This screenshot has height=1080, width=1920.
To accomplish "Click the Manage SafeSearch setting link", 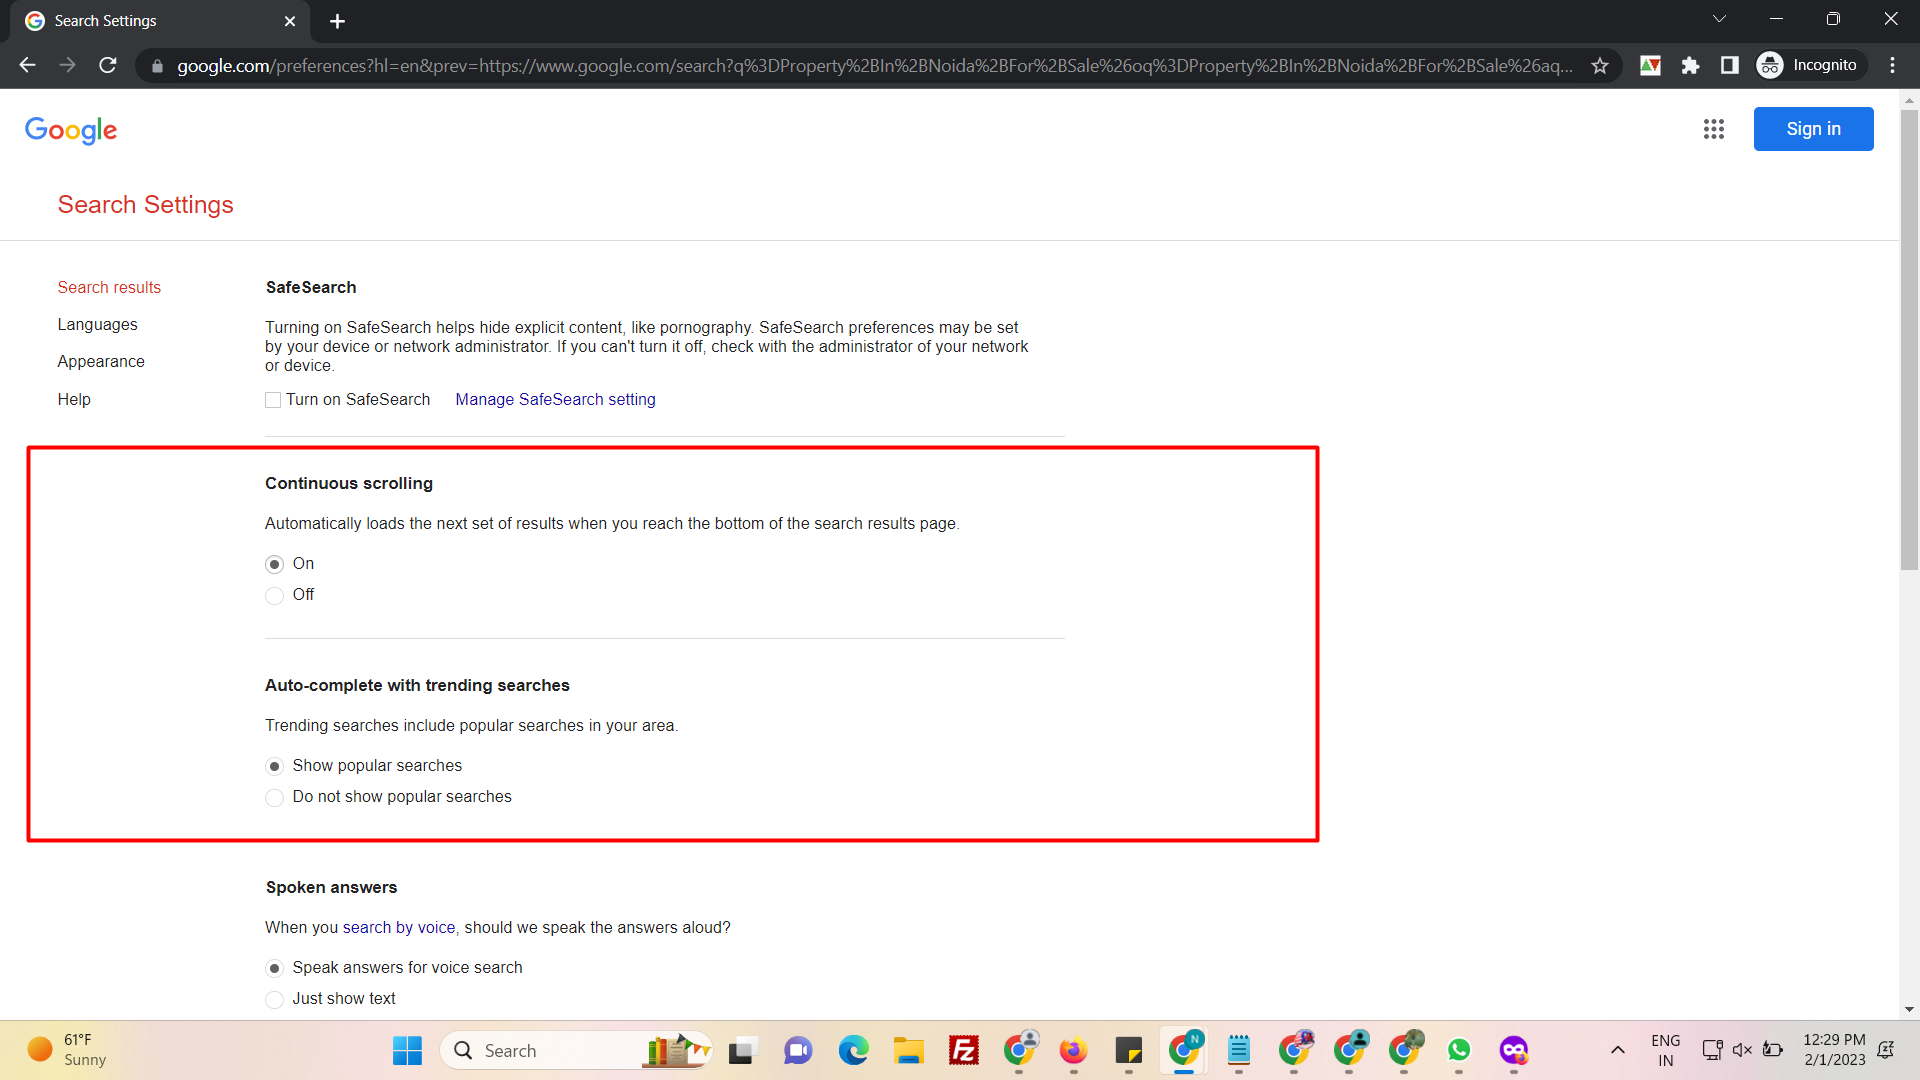I will [x=555, y=399].
